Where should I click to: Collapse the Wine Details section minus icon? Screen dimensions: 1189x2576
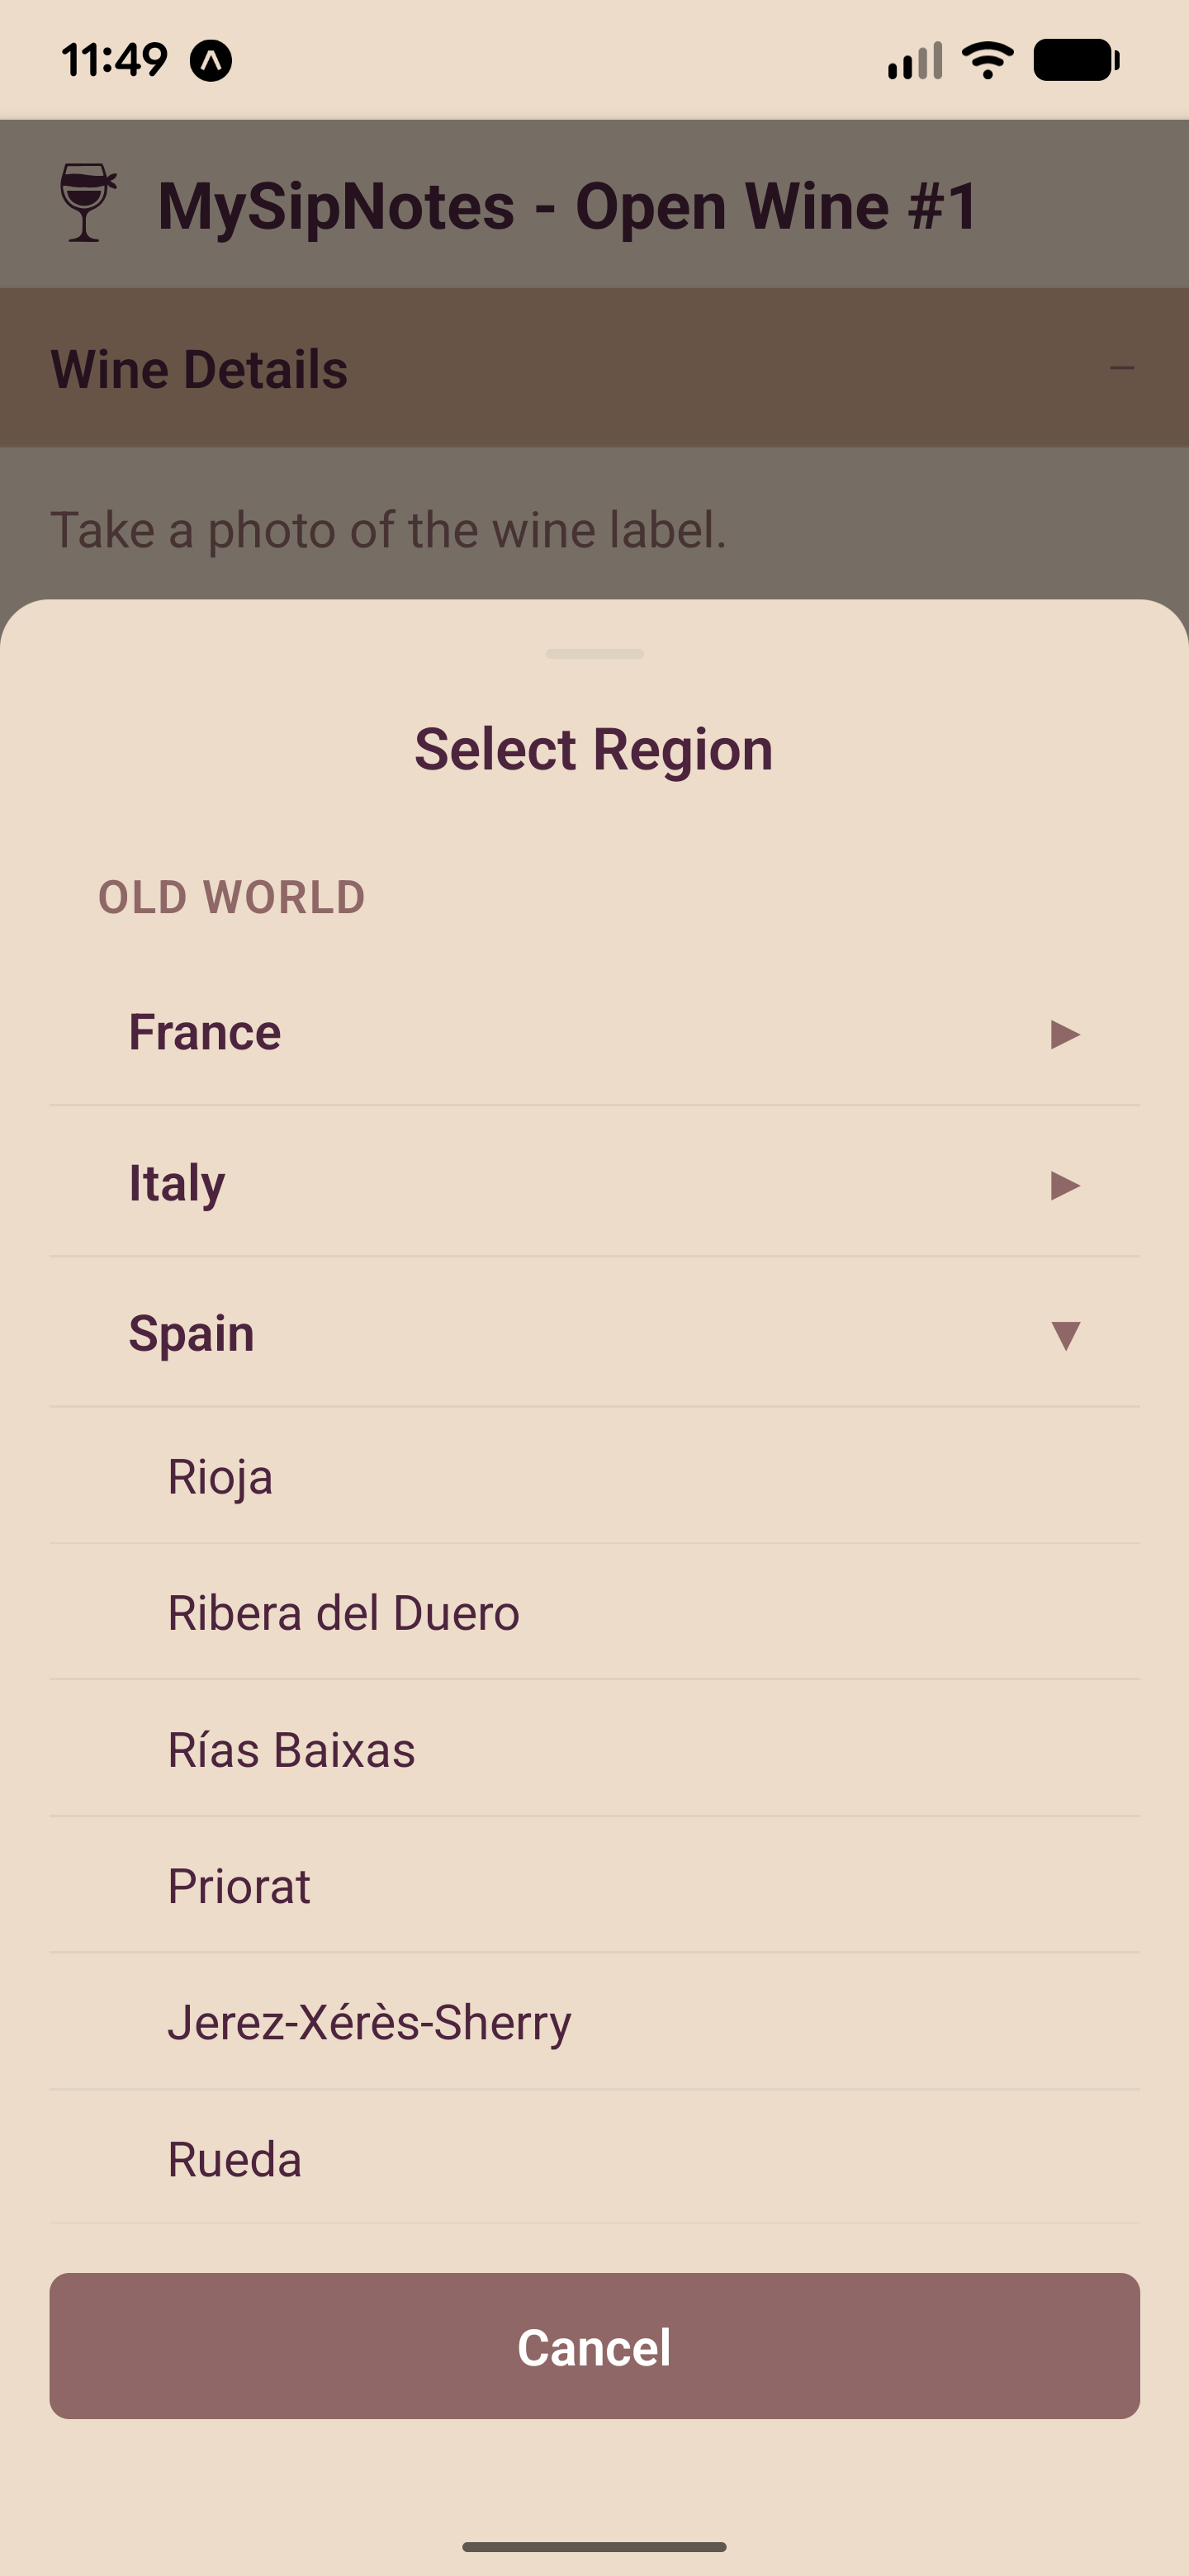tap(1121, 368)
